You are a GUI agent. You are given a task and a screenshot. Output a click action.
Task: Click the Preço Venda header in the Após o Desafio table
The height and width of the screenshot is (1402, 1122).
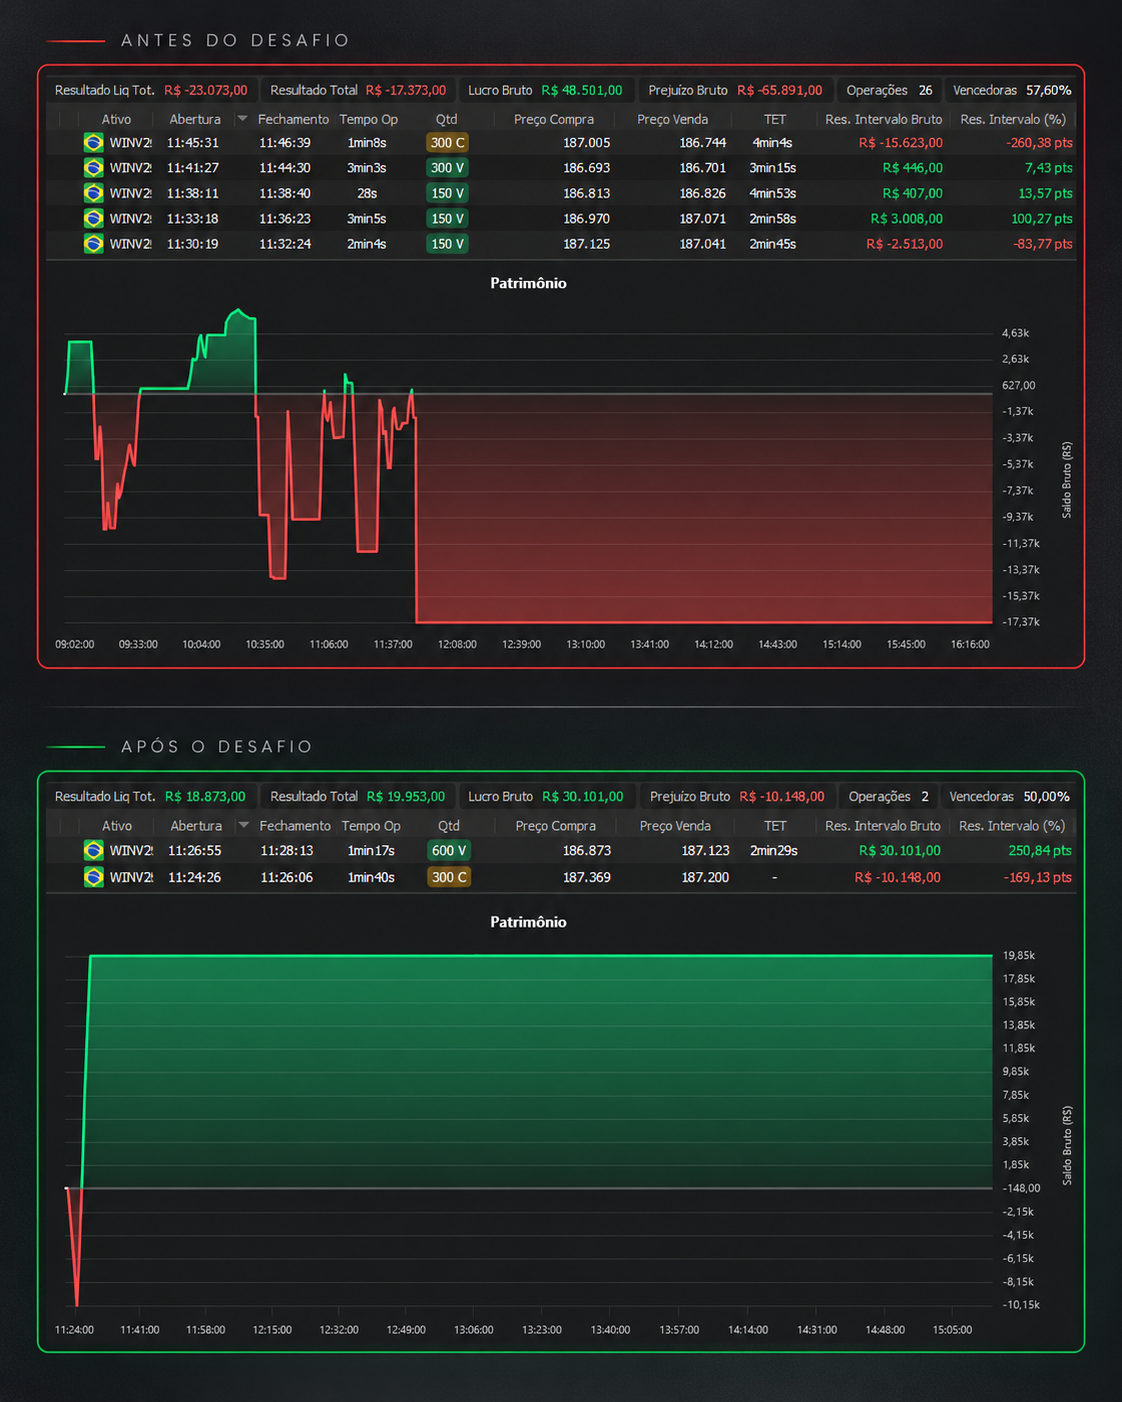675,826
